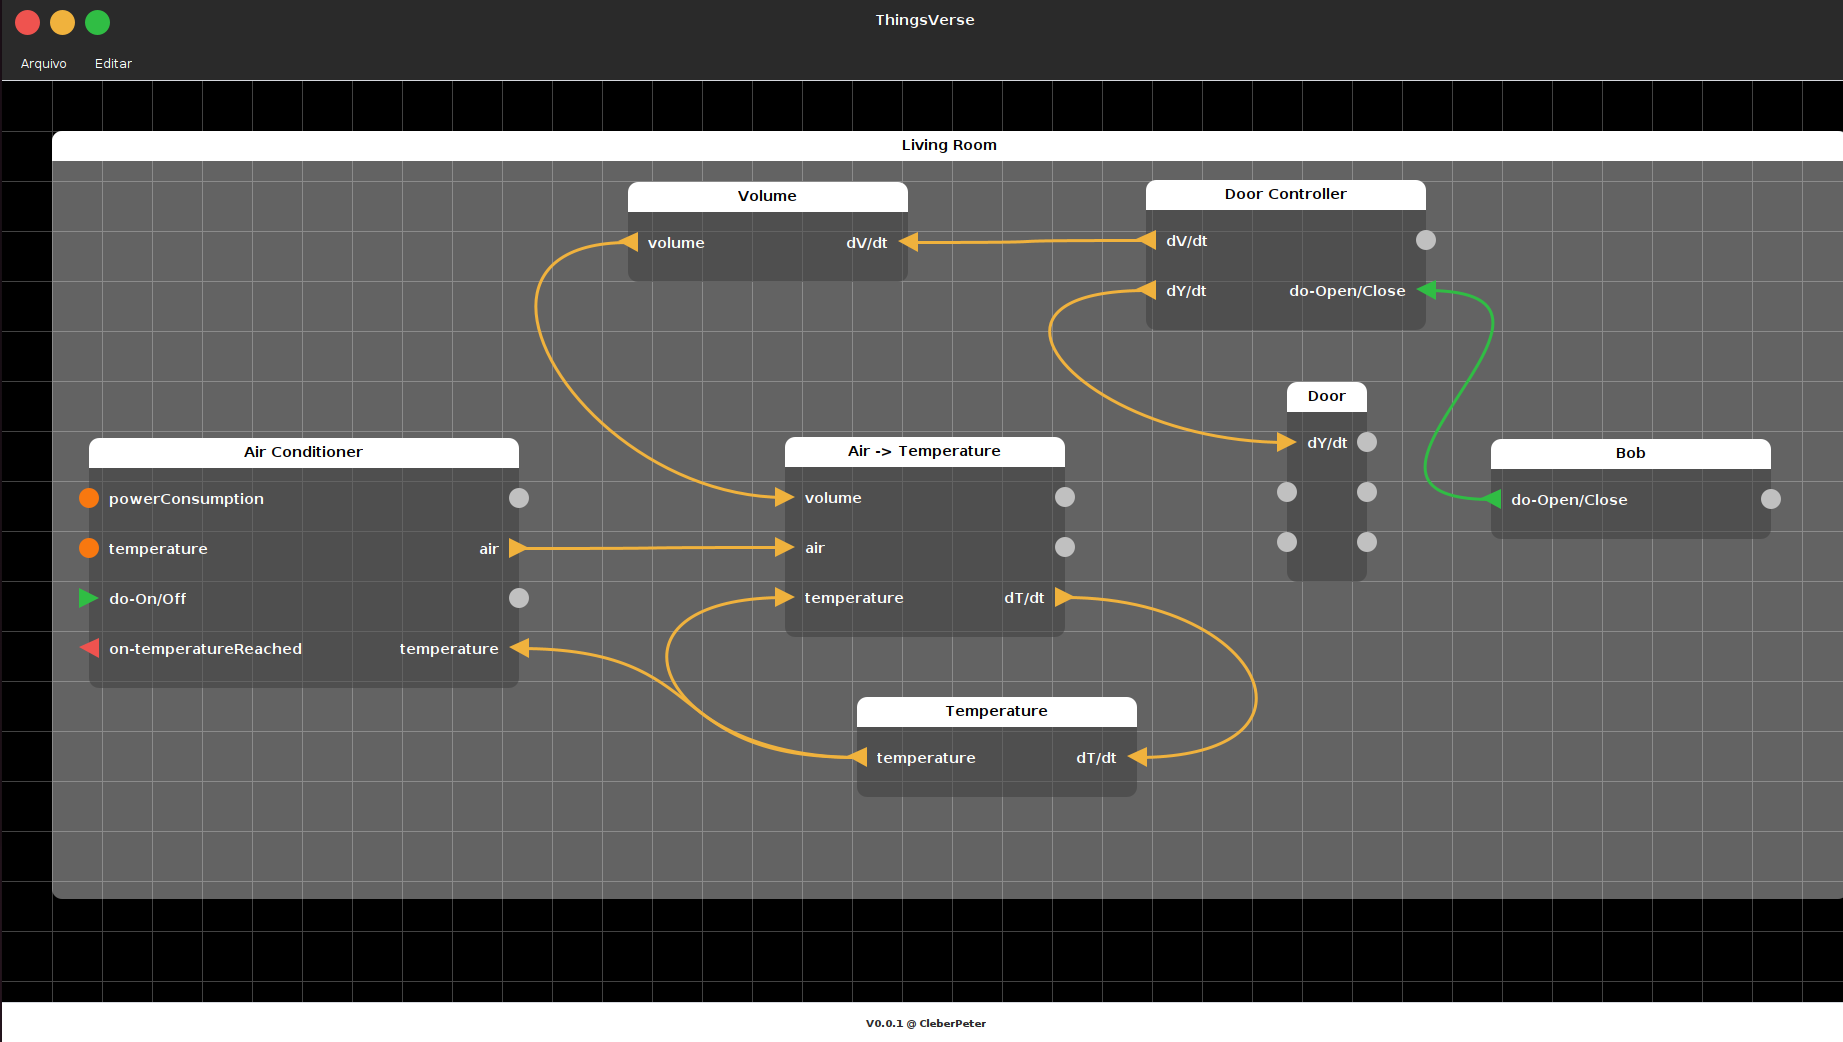Screen dimensions: 1843x1042
Task: Click the Bob node title bar
Action: pyautogui.click(x=1629, y=452)
